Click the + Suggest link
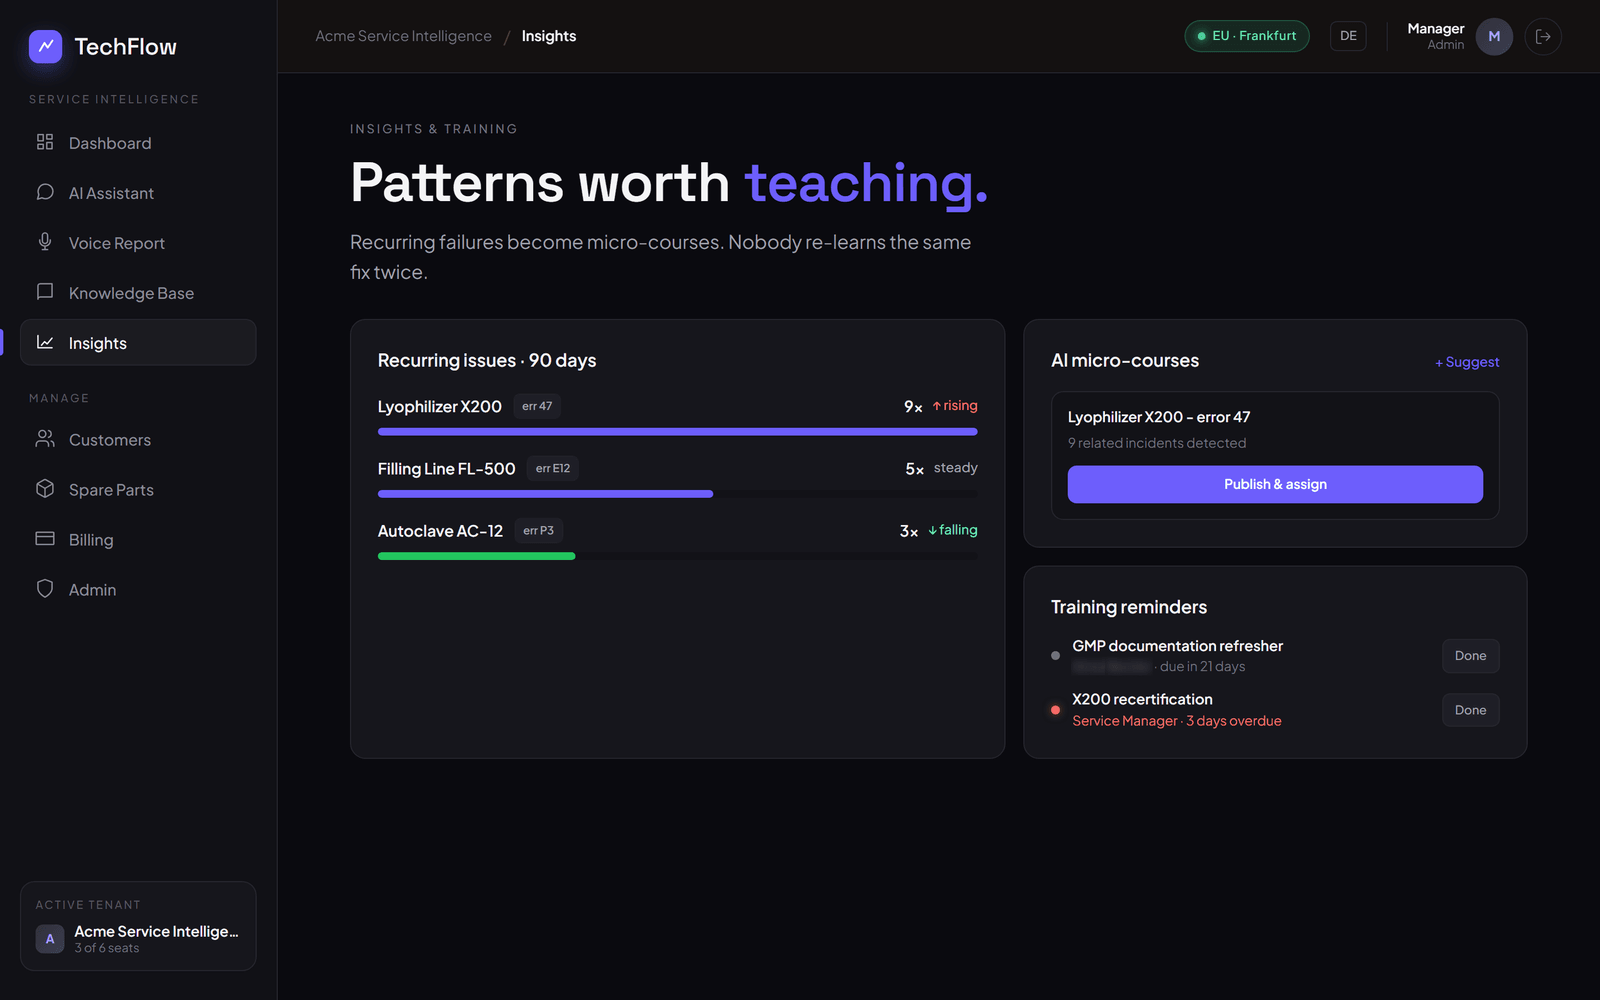 tap(1467, 362)
